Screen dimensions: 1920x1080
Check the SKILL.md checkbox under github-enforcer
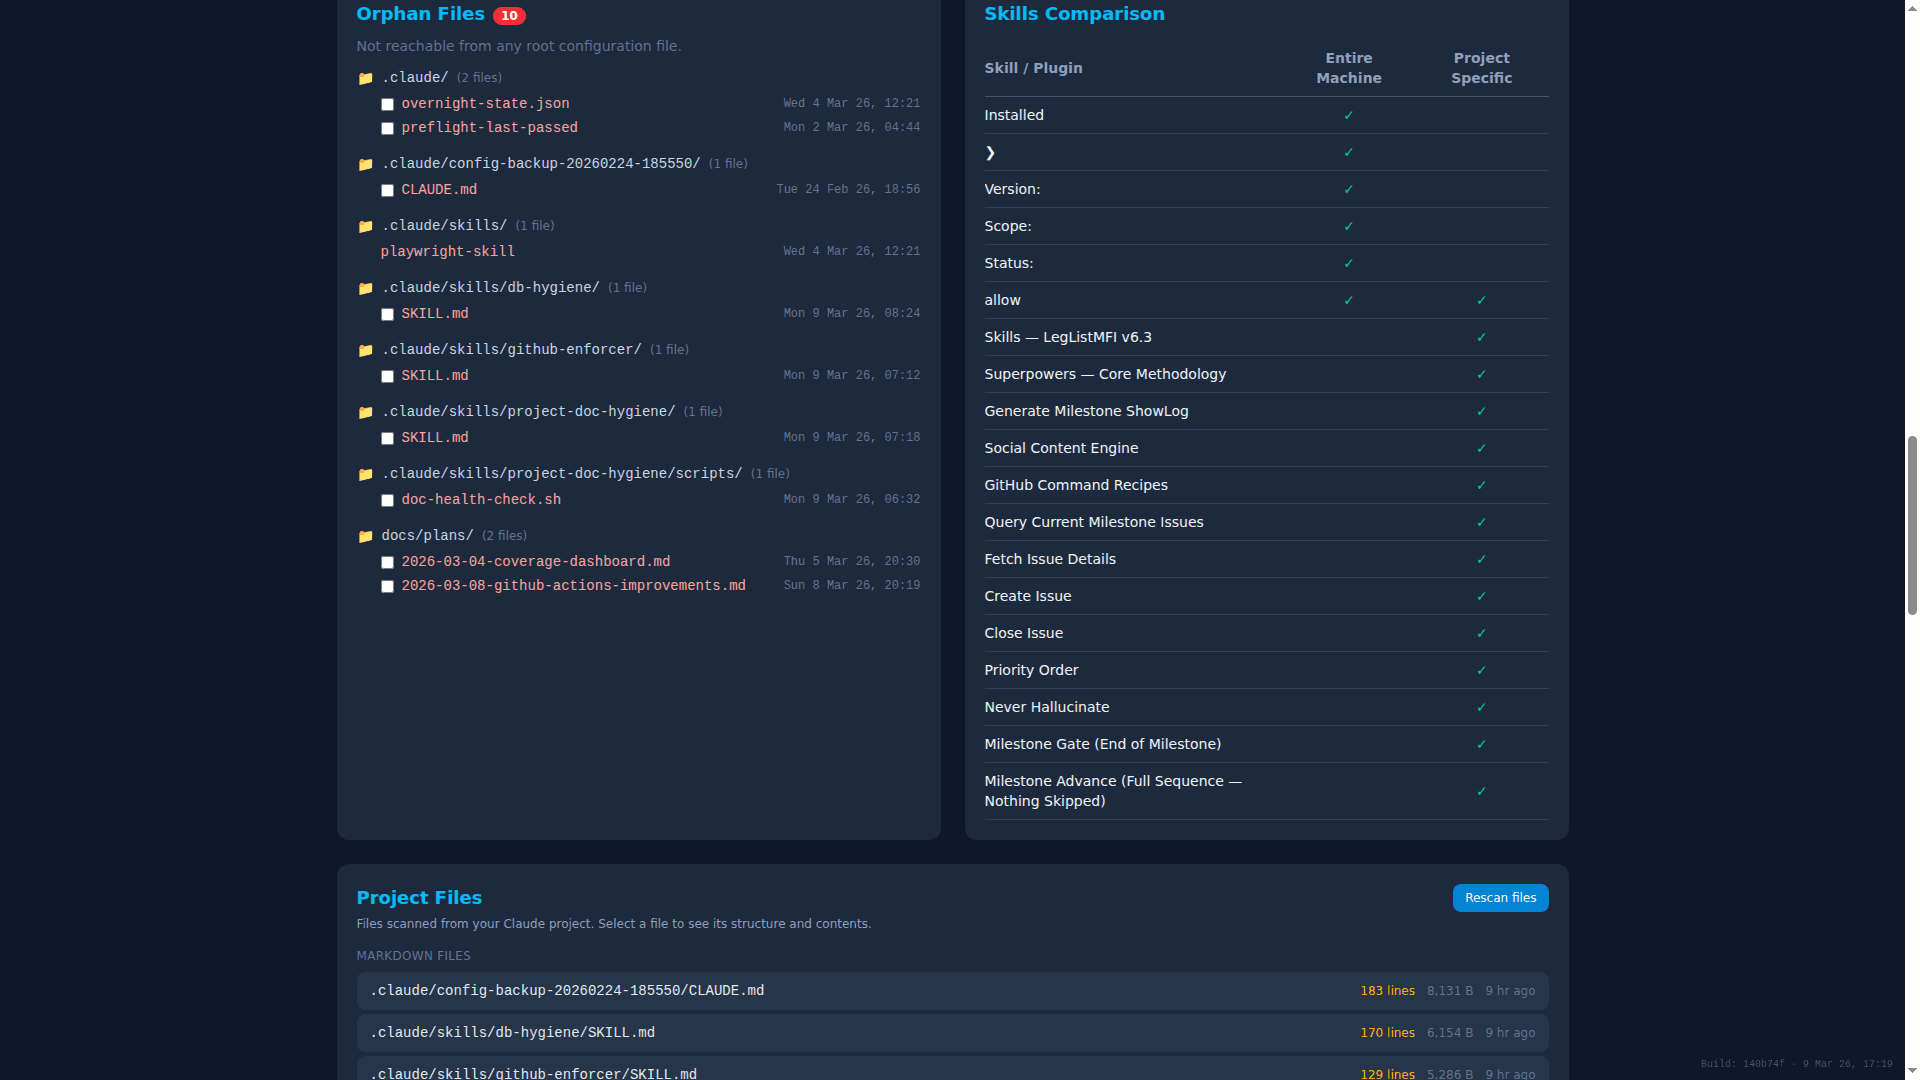387,376
